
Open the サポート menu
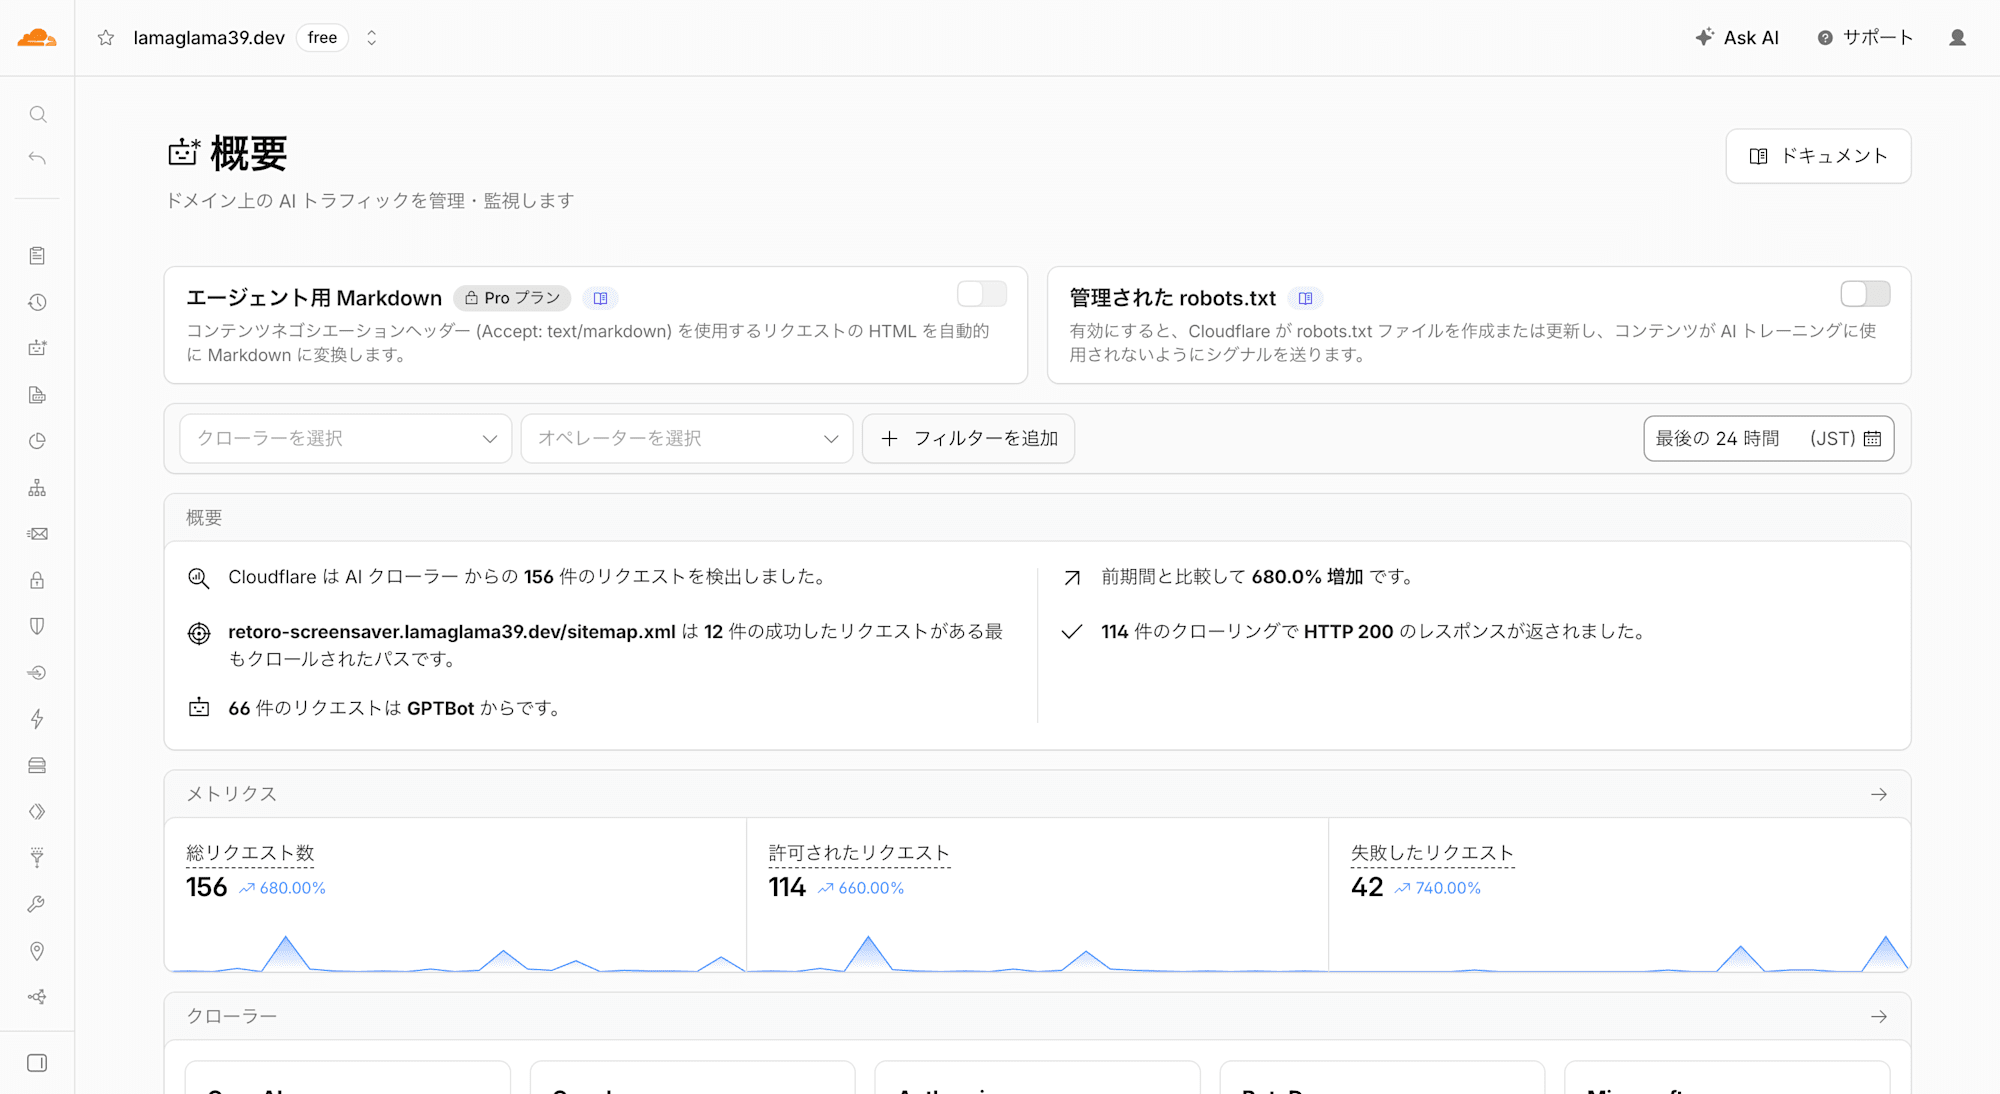point(1865,38)
